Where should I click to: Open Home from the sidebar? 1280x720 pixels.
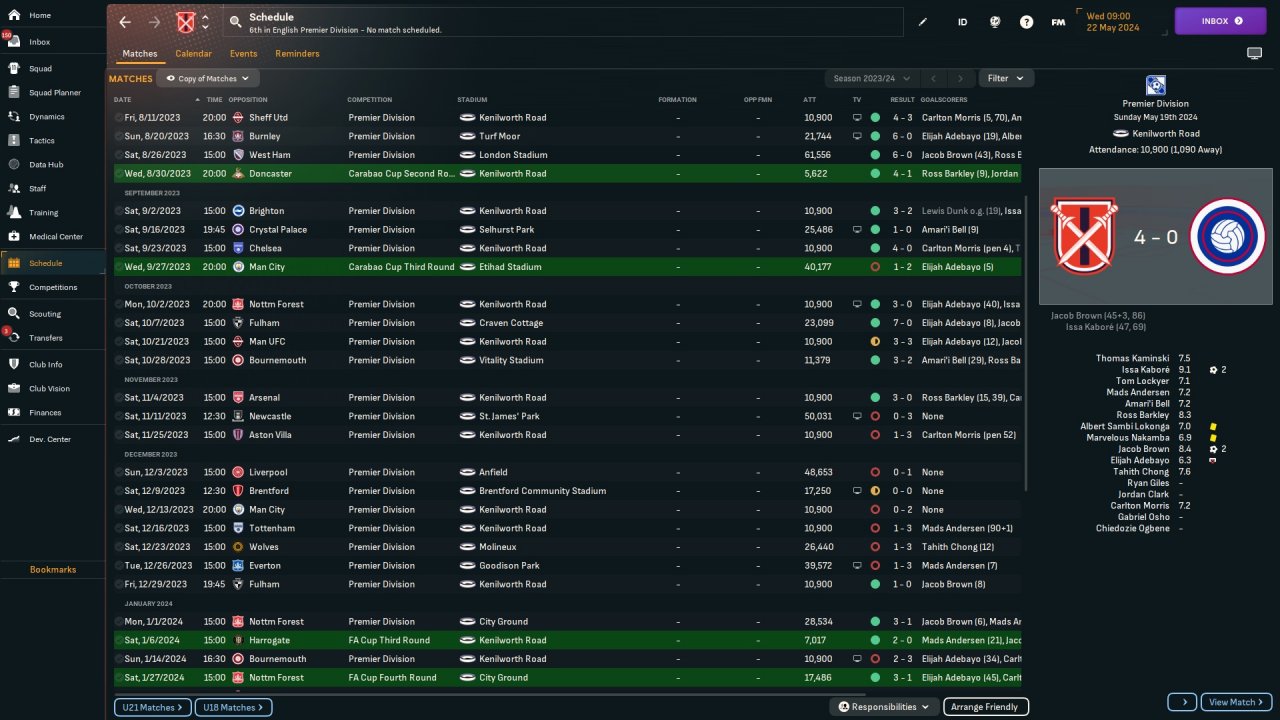pyautogui.click(x=52, y=15)
